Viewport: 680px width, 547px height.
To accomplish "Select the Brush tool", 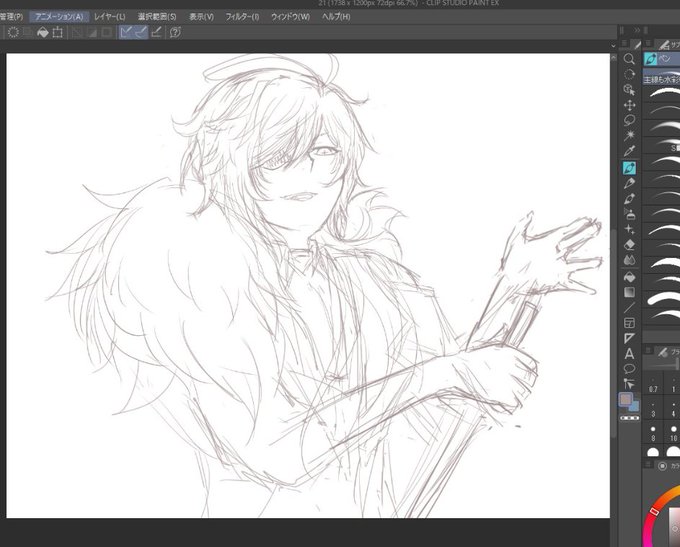I will (629, 199).
